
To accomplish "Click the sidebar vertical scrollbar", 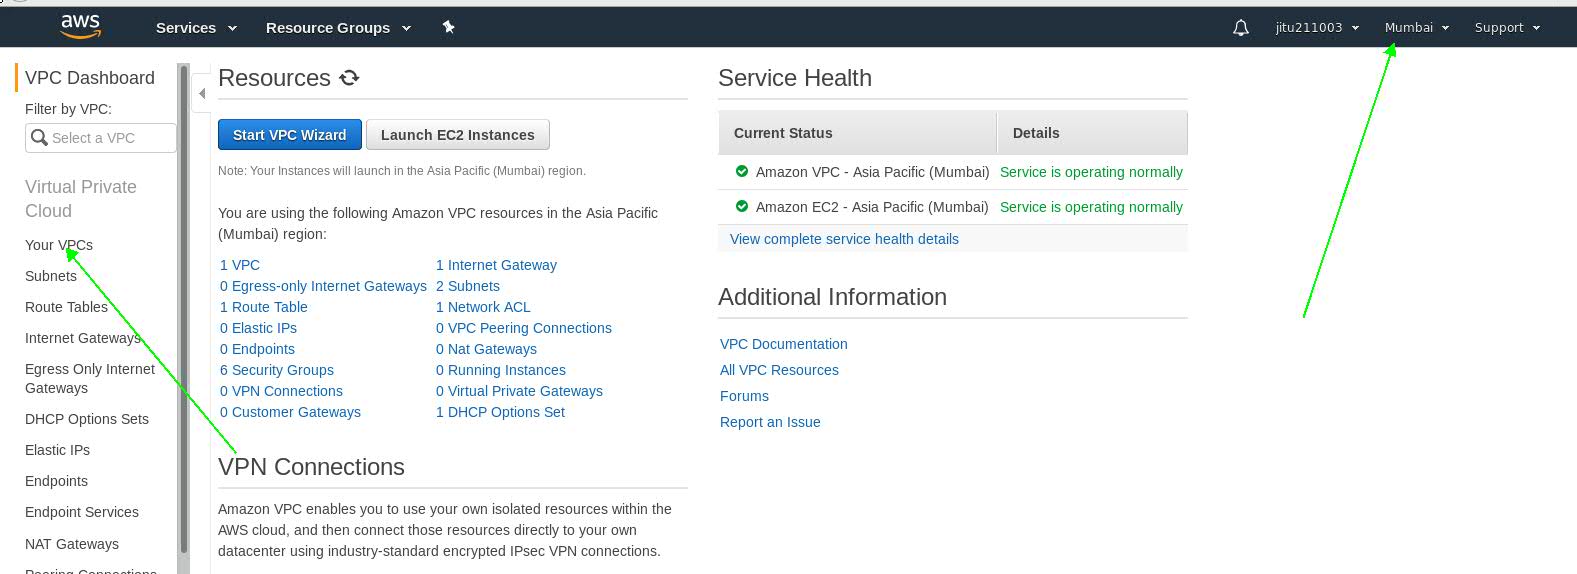I will (x=183, y=310).
